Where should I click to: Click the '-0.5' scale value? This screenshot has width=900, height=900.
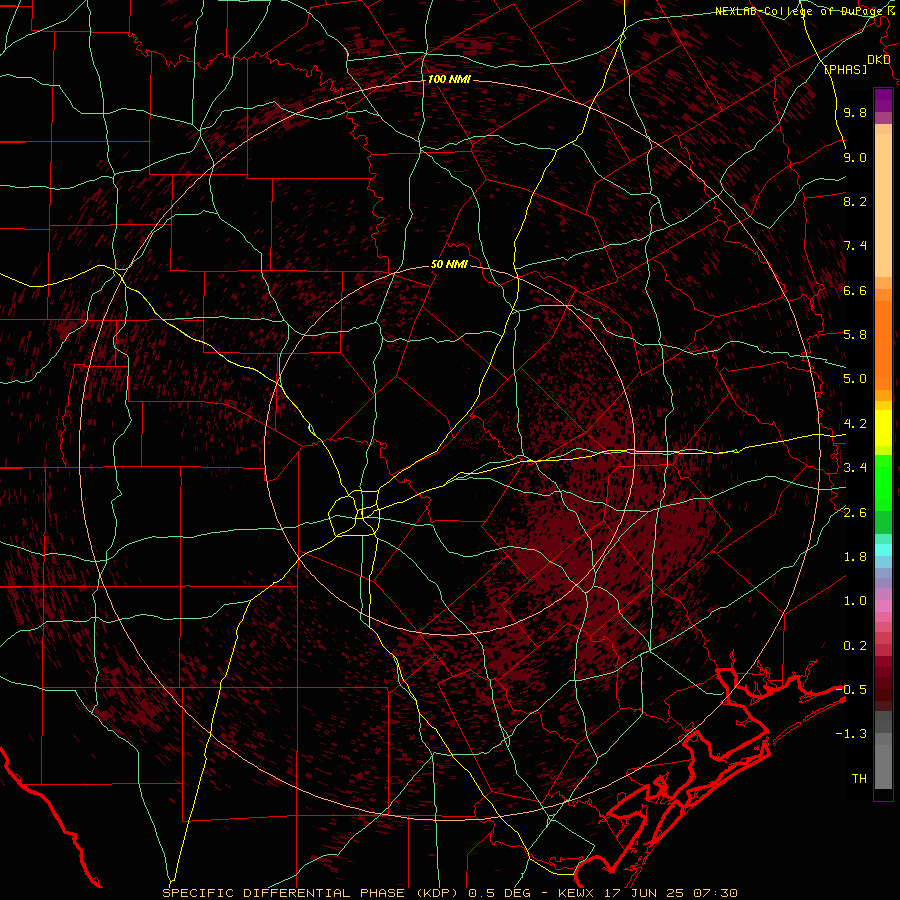[x=851, y=690]
